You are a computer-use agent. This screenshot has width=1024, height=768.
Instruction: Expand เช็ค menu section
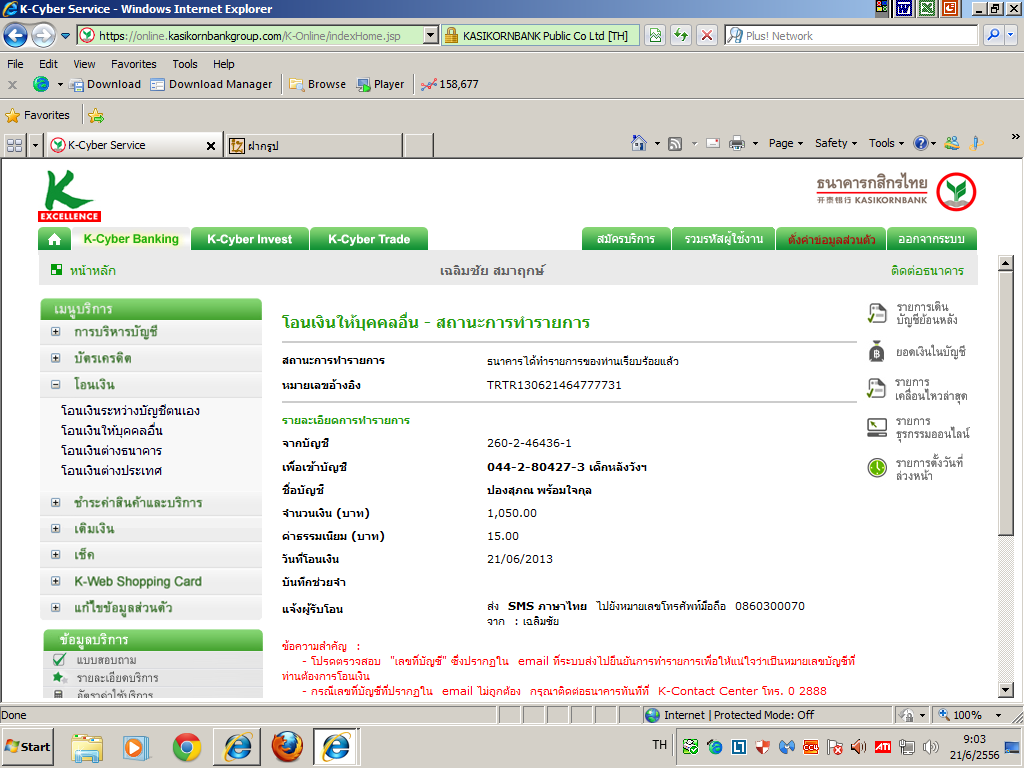point(56,555)
